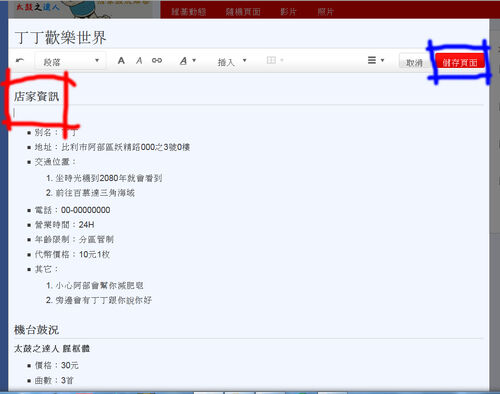Open the 隨機頁面 nav item
The width and height of the screenshot is (500, 394).
coord(243,12)
